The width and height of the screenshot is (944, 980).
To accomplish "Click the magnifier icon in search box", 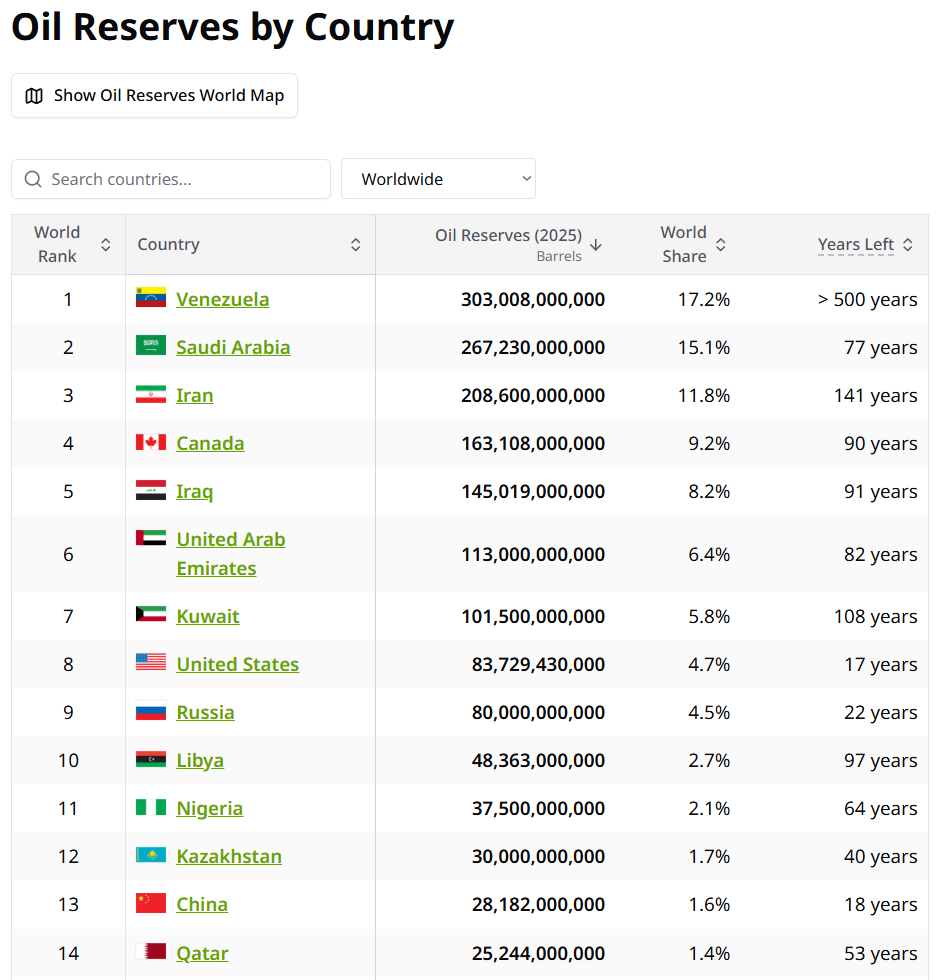I will (x=33, y=179).
